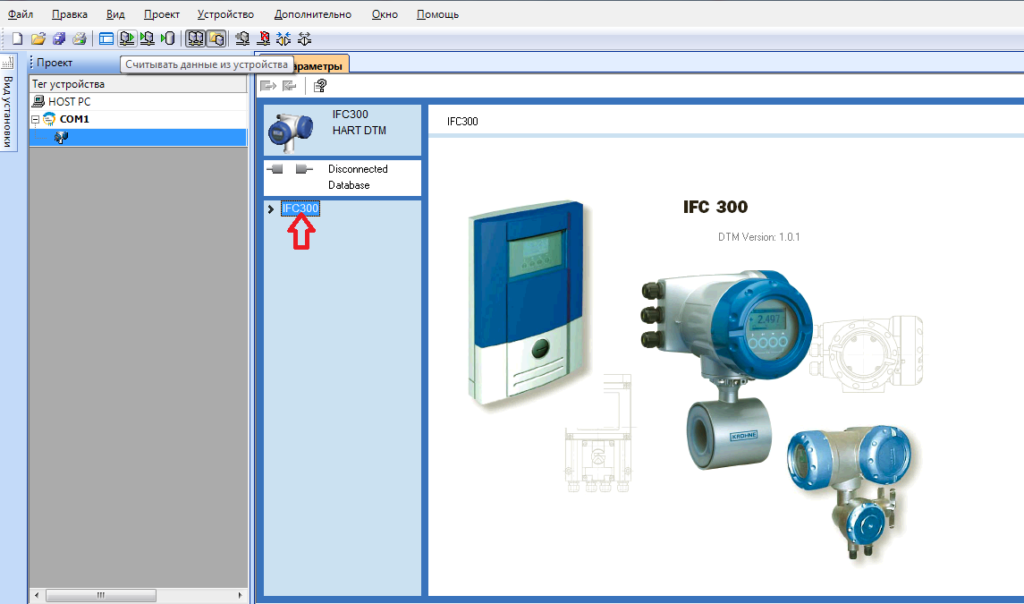Click the read data from device icon
The width and height of the screenshot is (1024, 604).
tap(127, 39)
